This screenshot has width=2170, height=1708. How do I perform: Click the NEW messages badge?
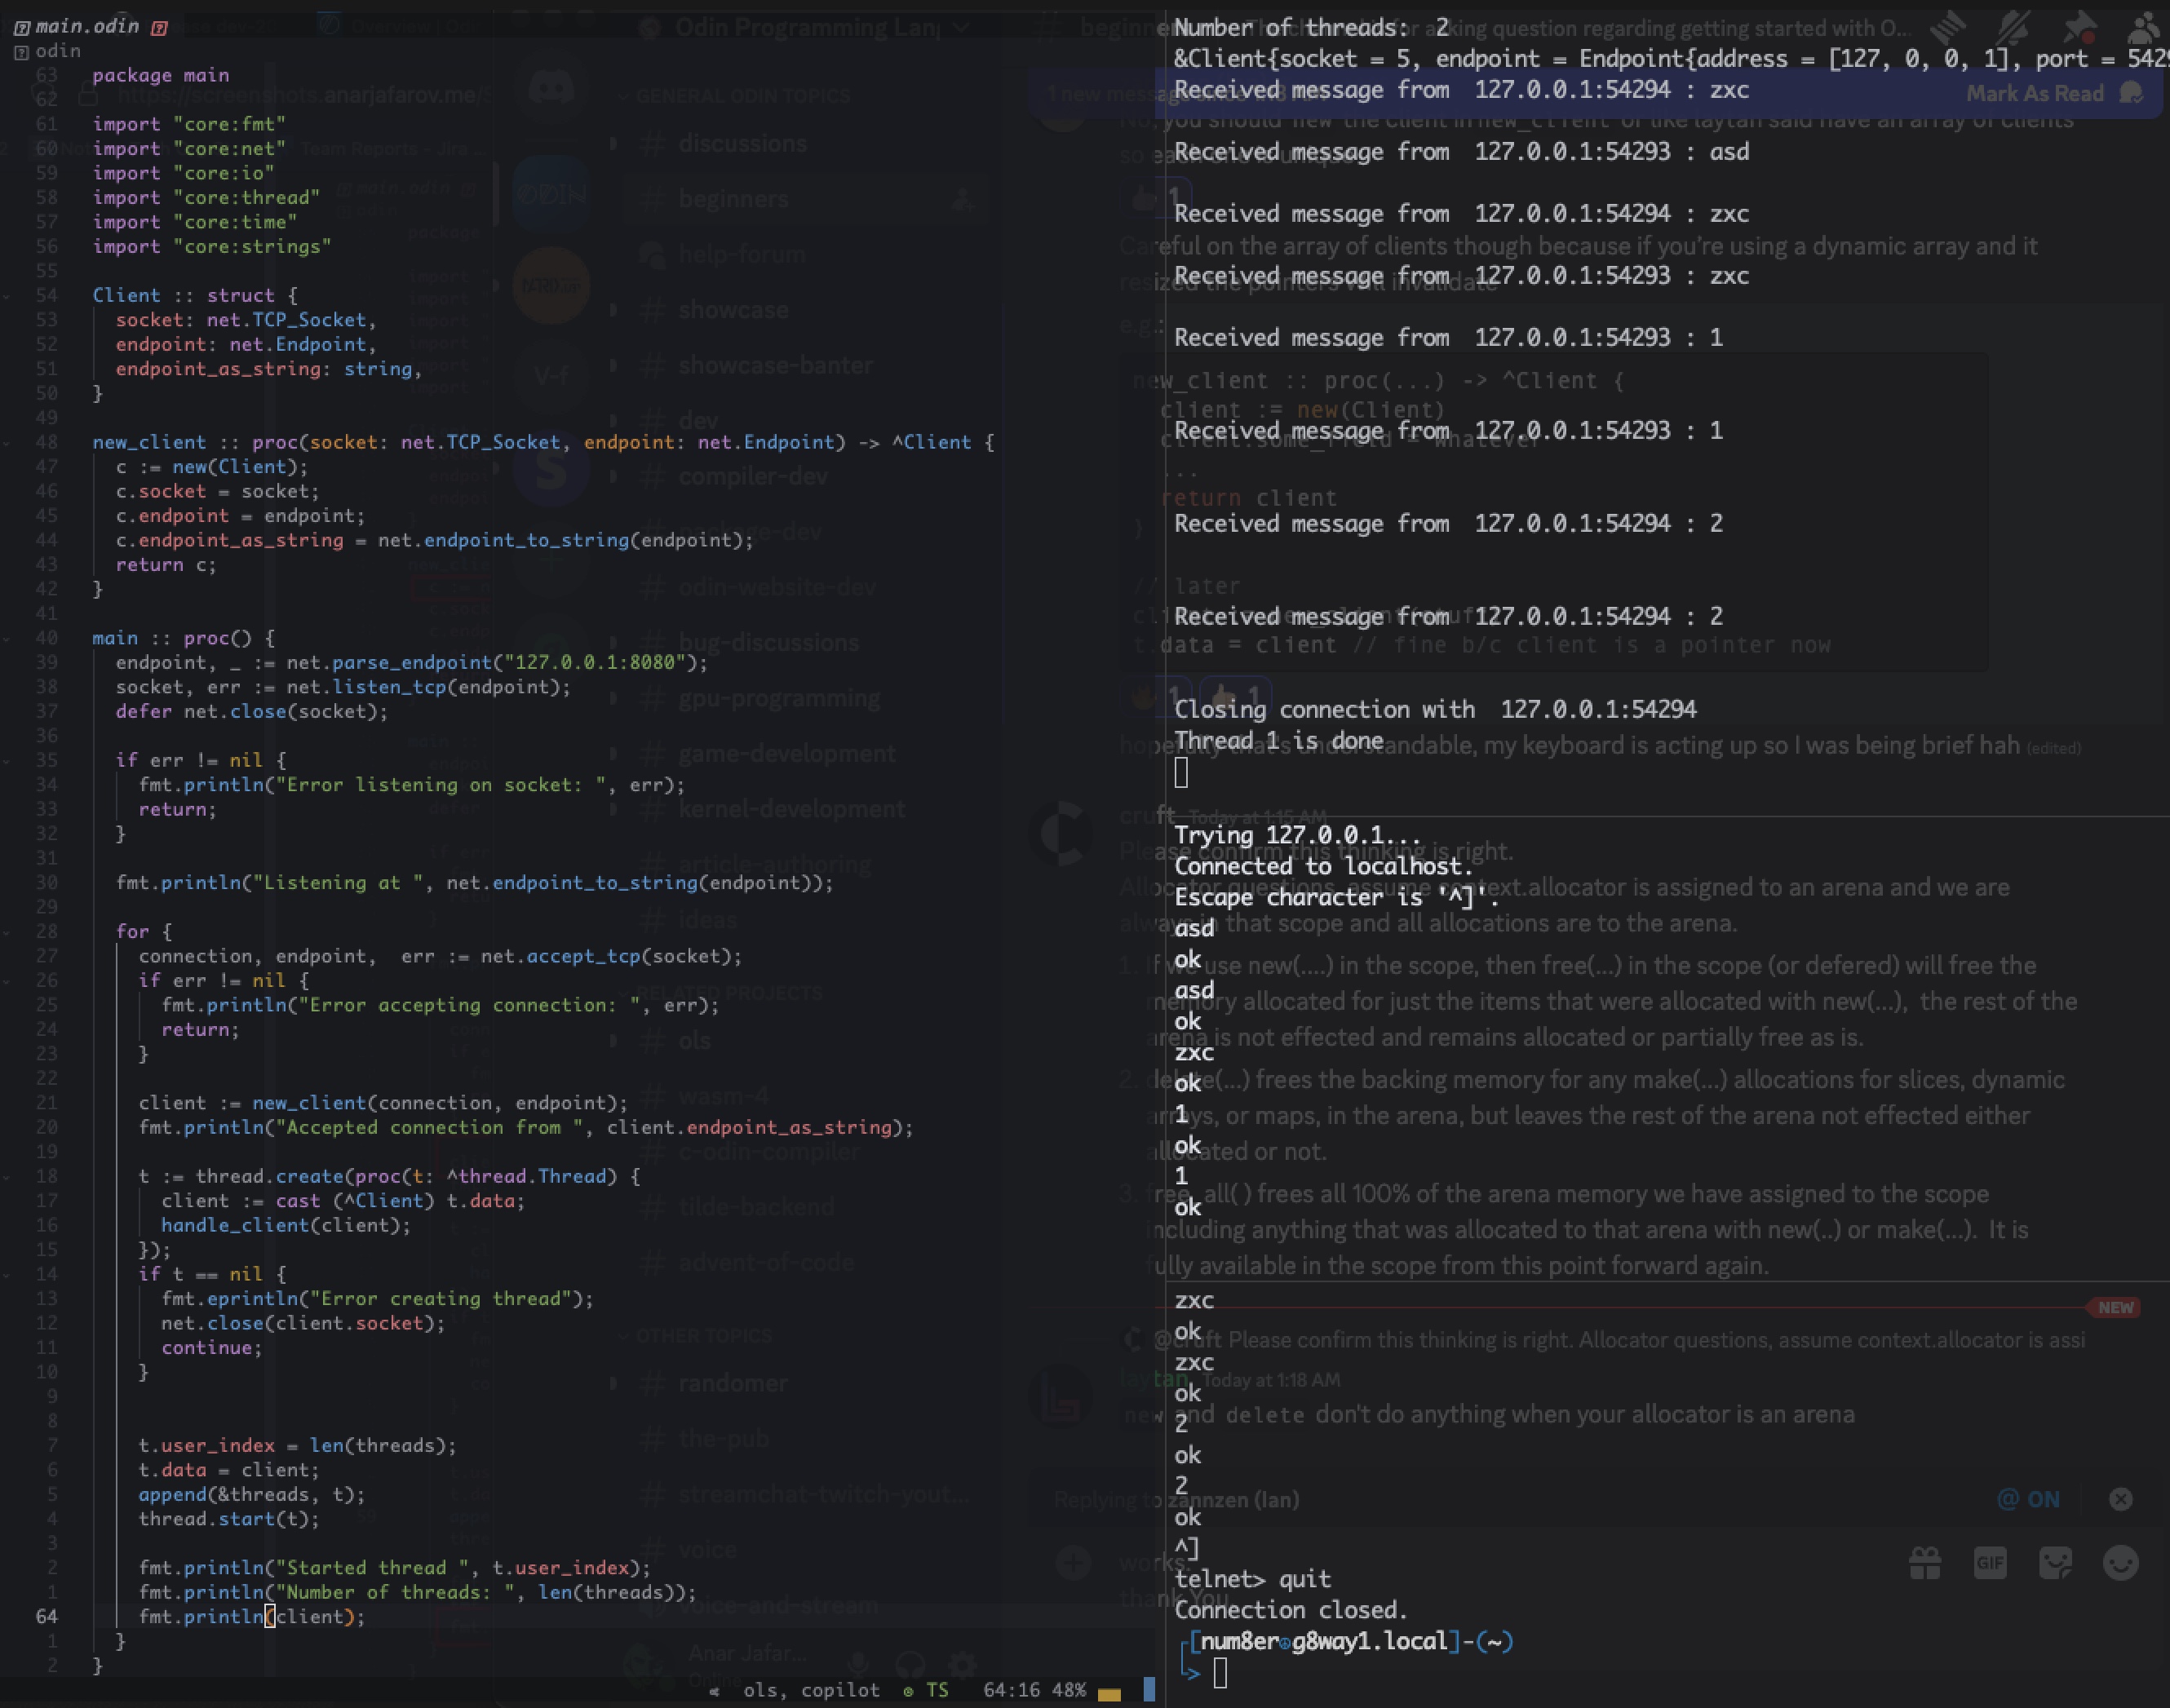pyautogui.click(x=2114, y=1308)
